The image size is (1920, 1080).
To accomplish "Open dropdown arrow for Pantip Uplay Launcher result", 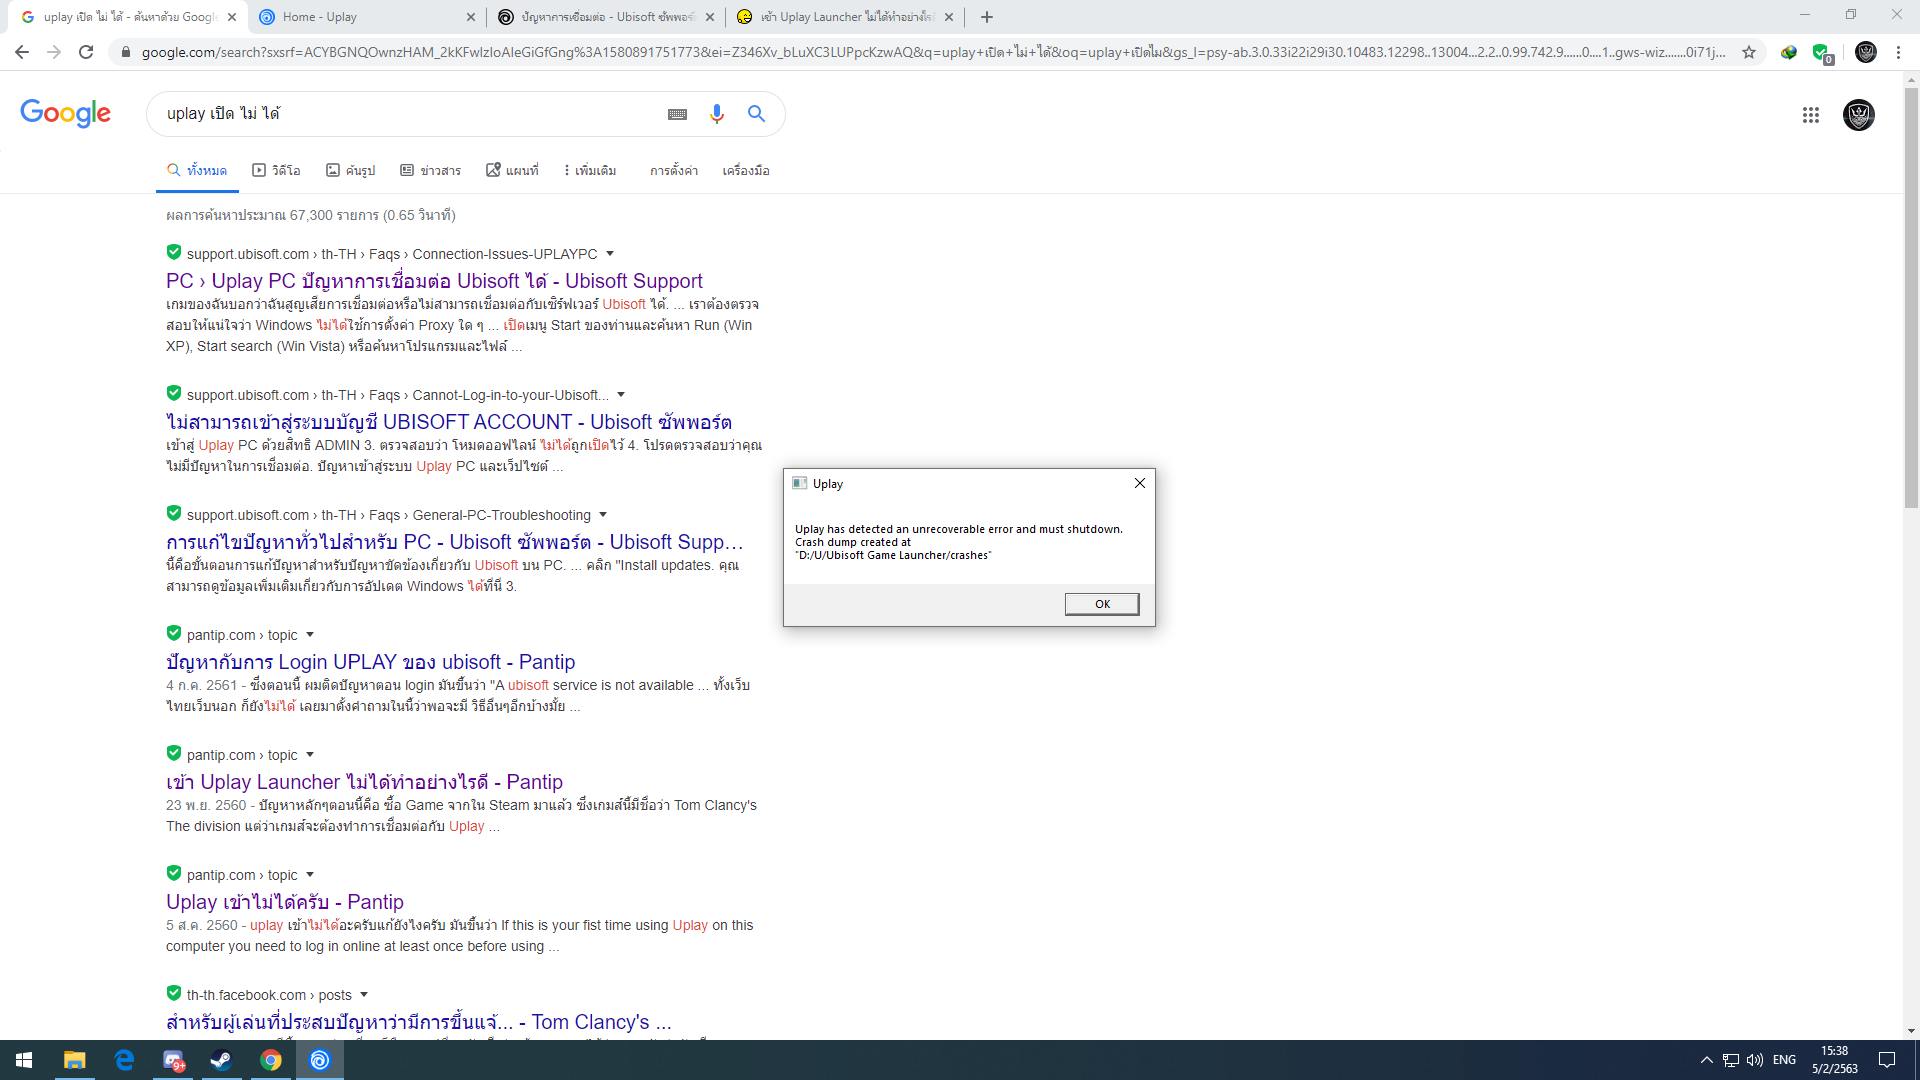I will pyautogui.click(x=310, y=755).
